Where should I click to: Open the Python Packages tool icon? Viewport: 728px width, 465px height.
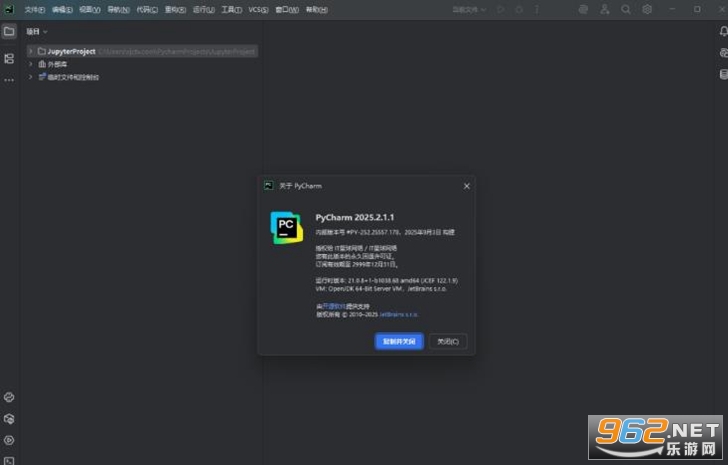pyautogui.click(x=9, y=397)
